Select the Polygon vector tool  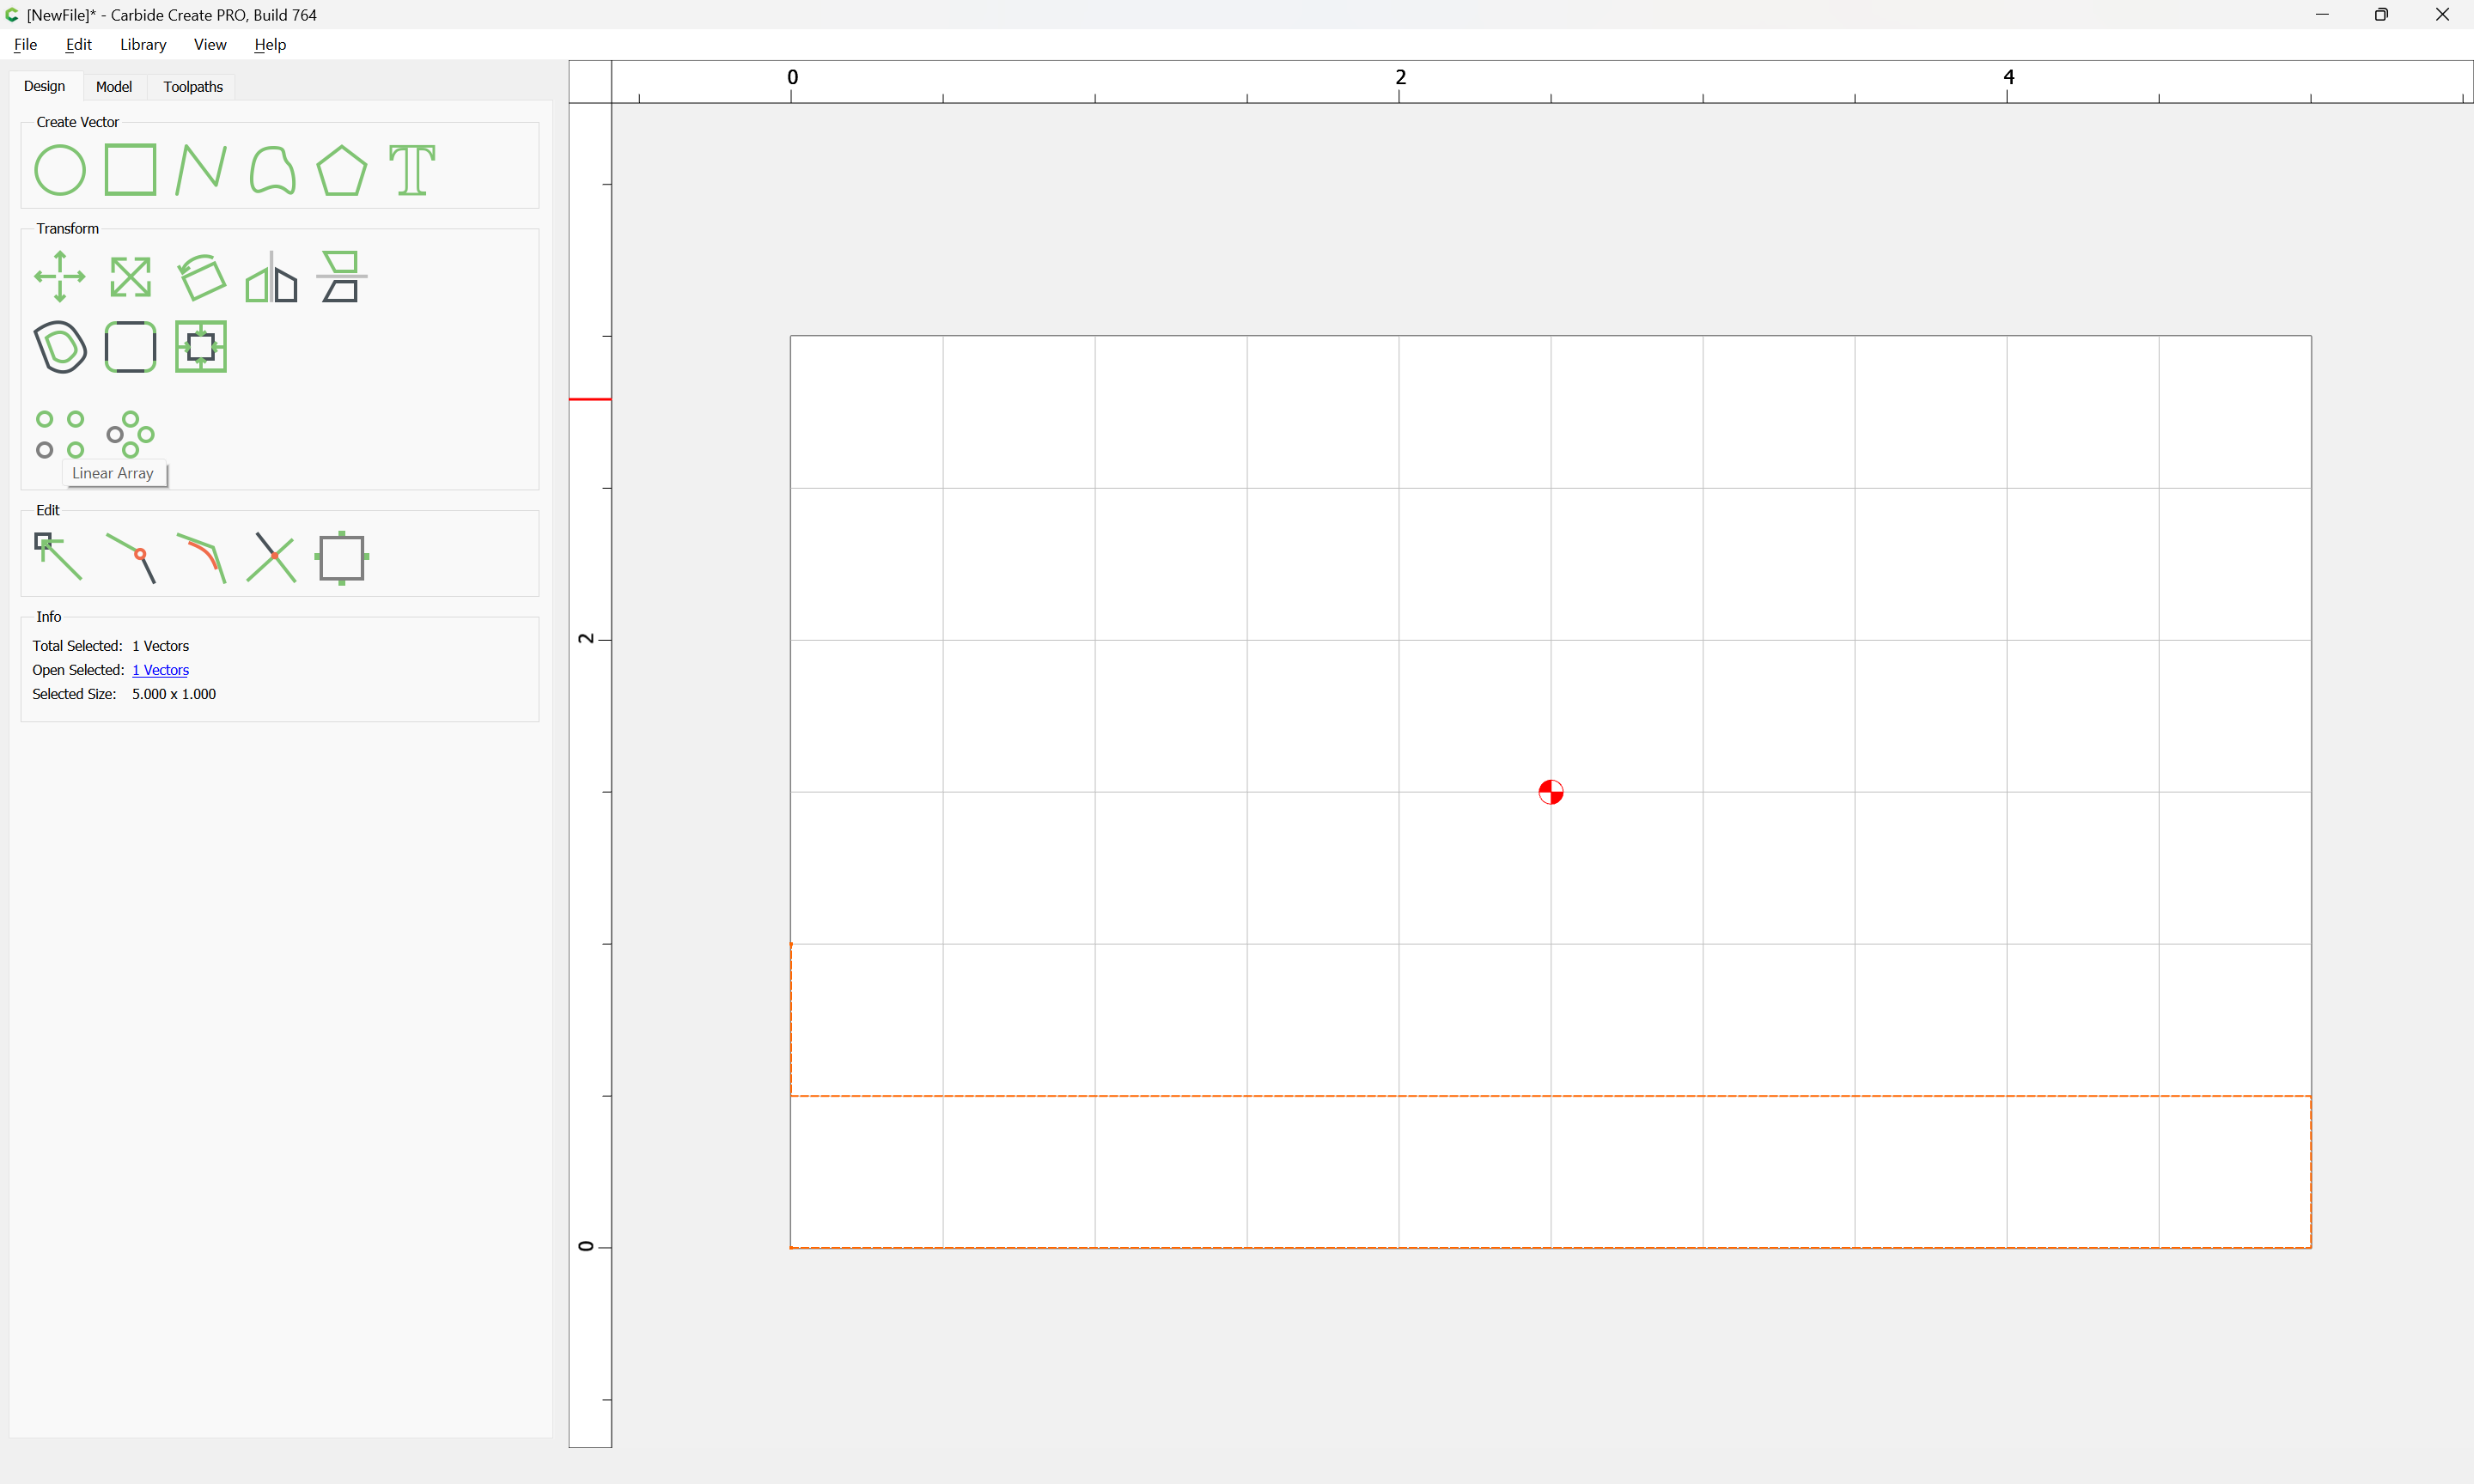tap(341, 170)
